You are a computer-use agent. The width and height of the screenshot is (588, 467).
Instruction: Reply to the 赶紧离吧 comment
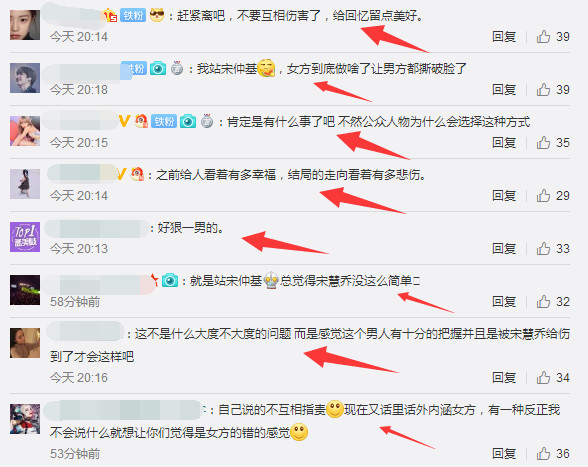point(504,36)
